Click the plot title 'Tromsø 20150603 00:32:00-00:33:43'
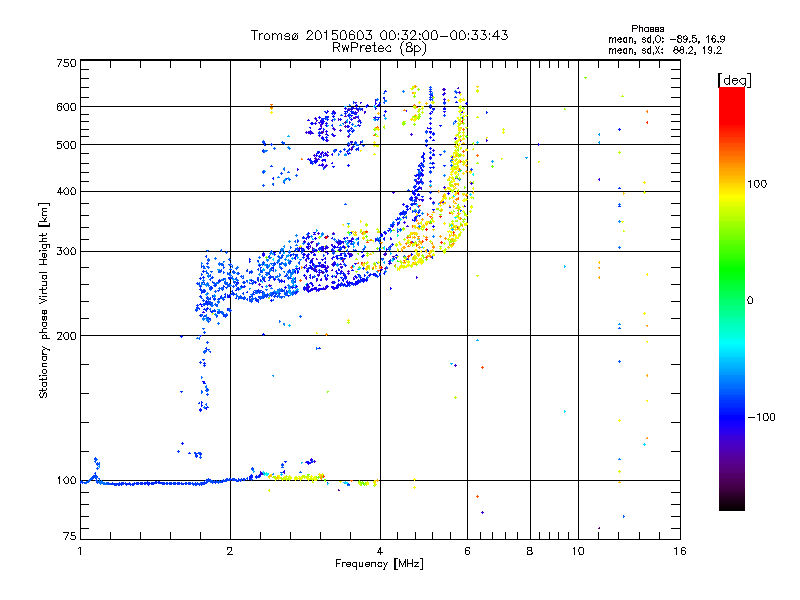The width and height of the screenshot is (800, 600). coord(379,35)
